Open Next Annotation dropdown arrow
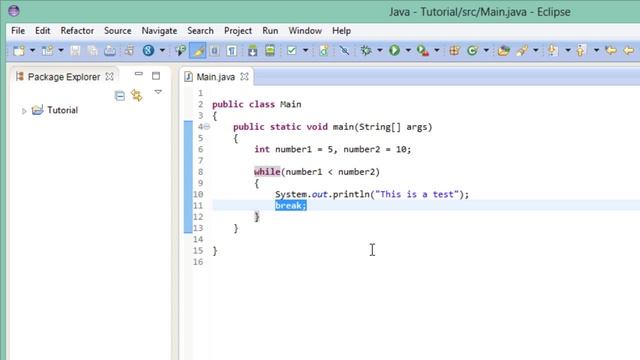 [567, 51]
